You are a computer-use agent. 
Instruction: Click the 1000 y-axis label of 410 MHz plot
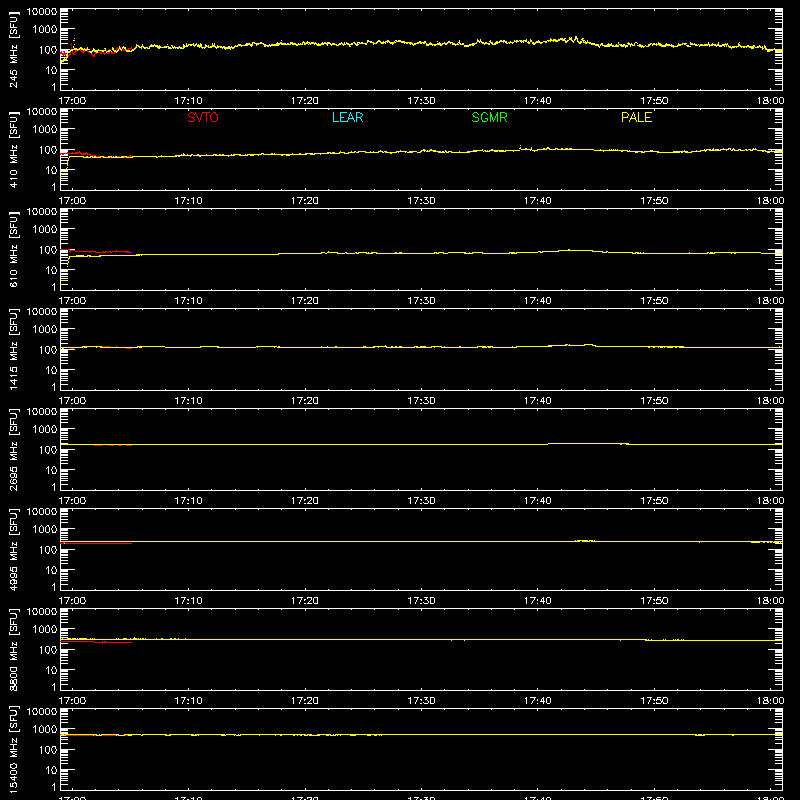[x=45, y=130]
